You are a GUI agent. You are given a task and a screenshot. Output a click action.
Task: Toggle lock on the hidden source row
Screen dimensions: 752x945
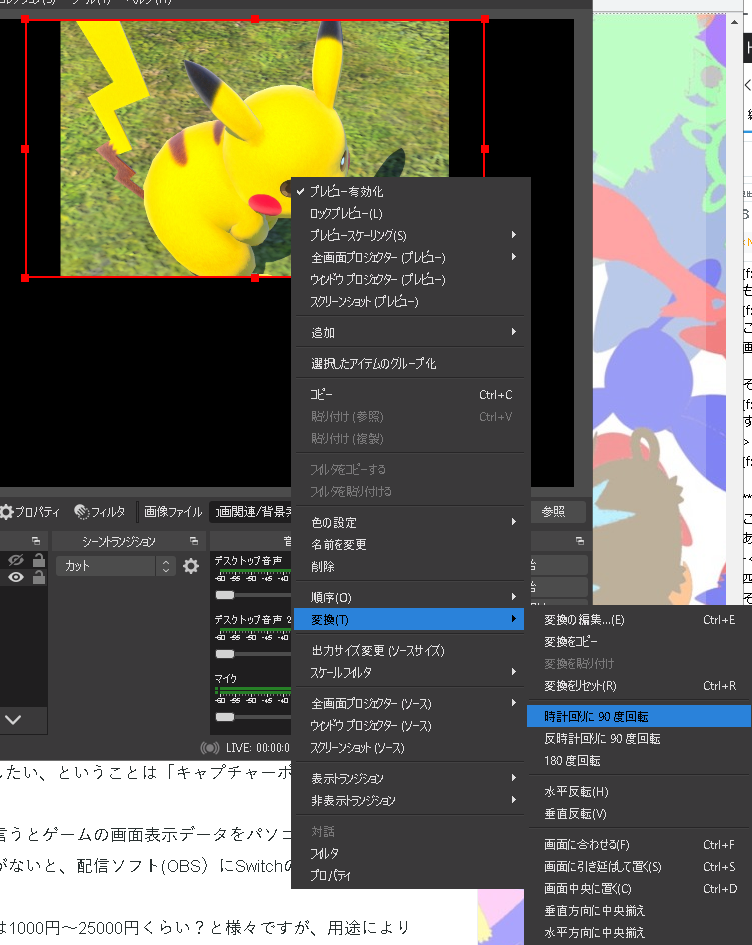[x=39, y=560]
